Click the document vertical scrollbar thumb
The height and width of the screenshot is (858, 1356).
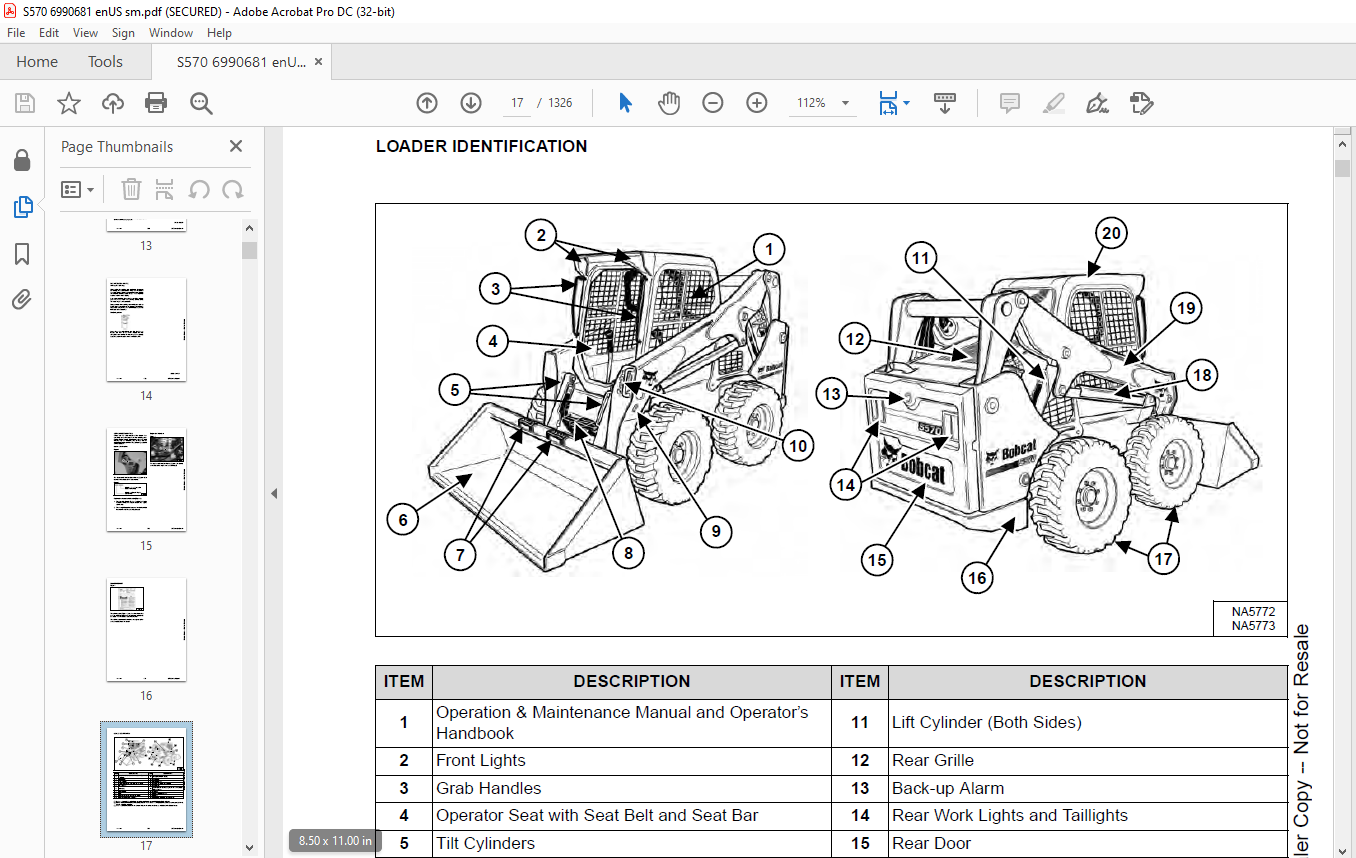click(x=1343, y=168)
